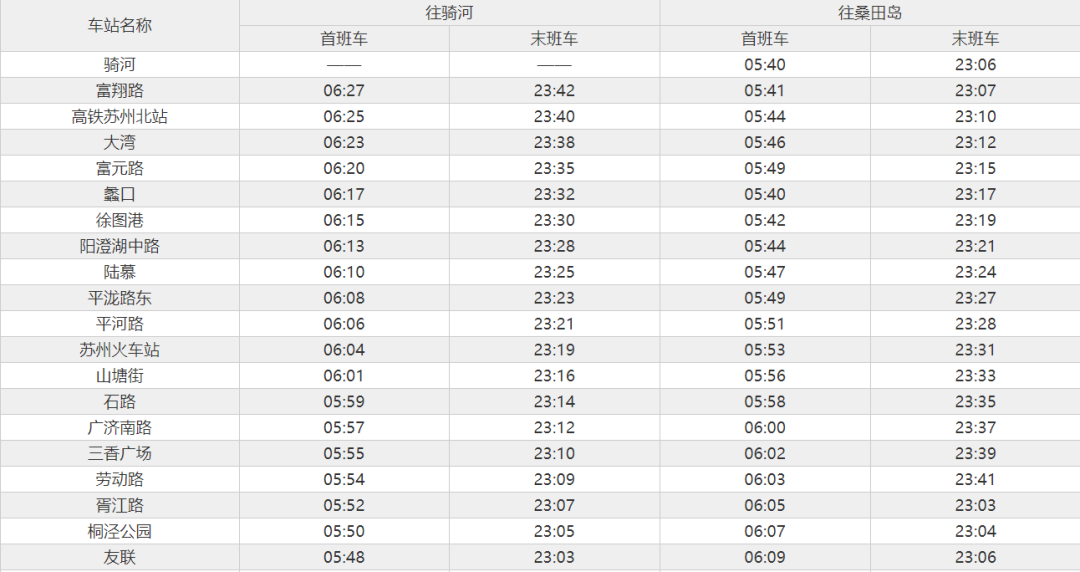This screenshot has width=1080, height=572.
Task: Click 末班车 header under 往桑田岛
Action: (x=975, y=39)
